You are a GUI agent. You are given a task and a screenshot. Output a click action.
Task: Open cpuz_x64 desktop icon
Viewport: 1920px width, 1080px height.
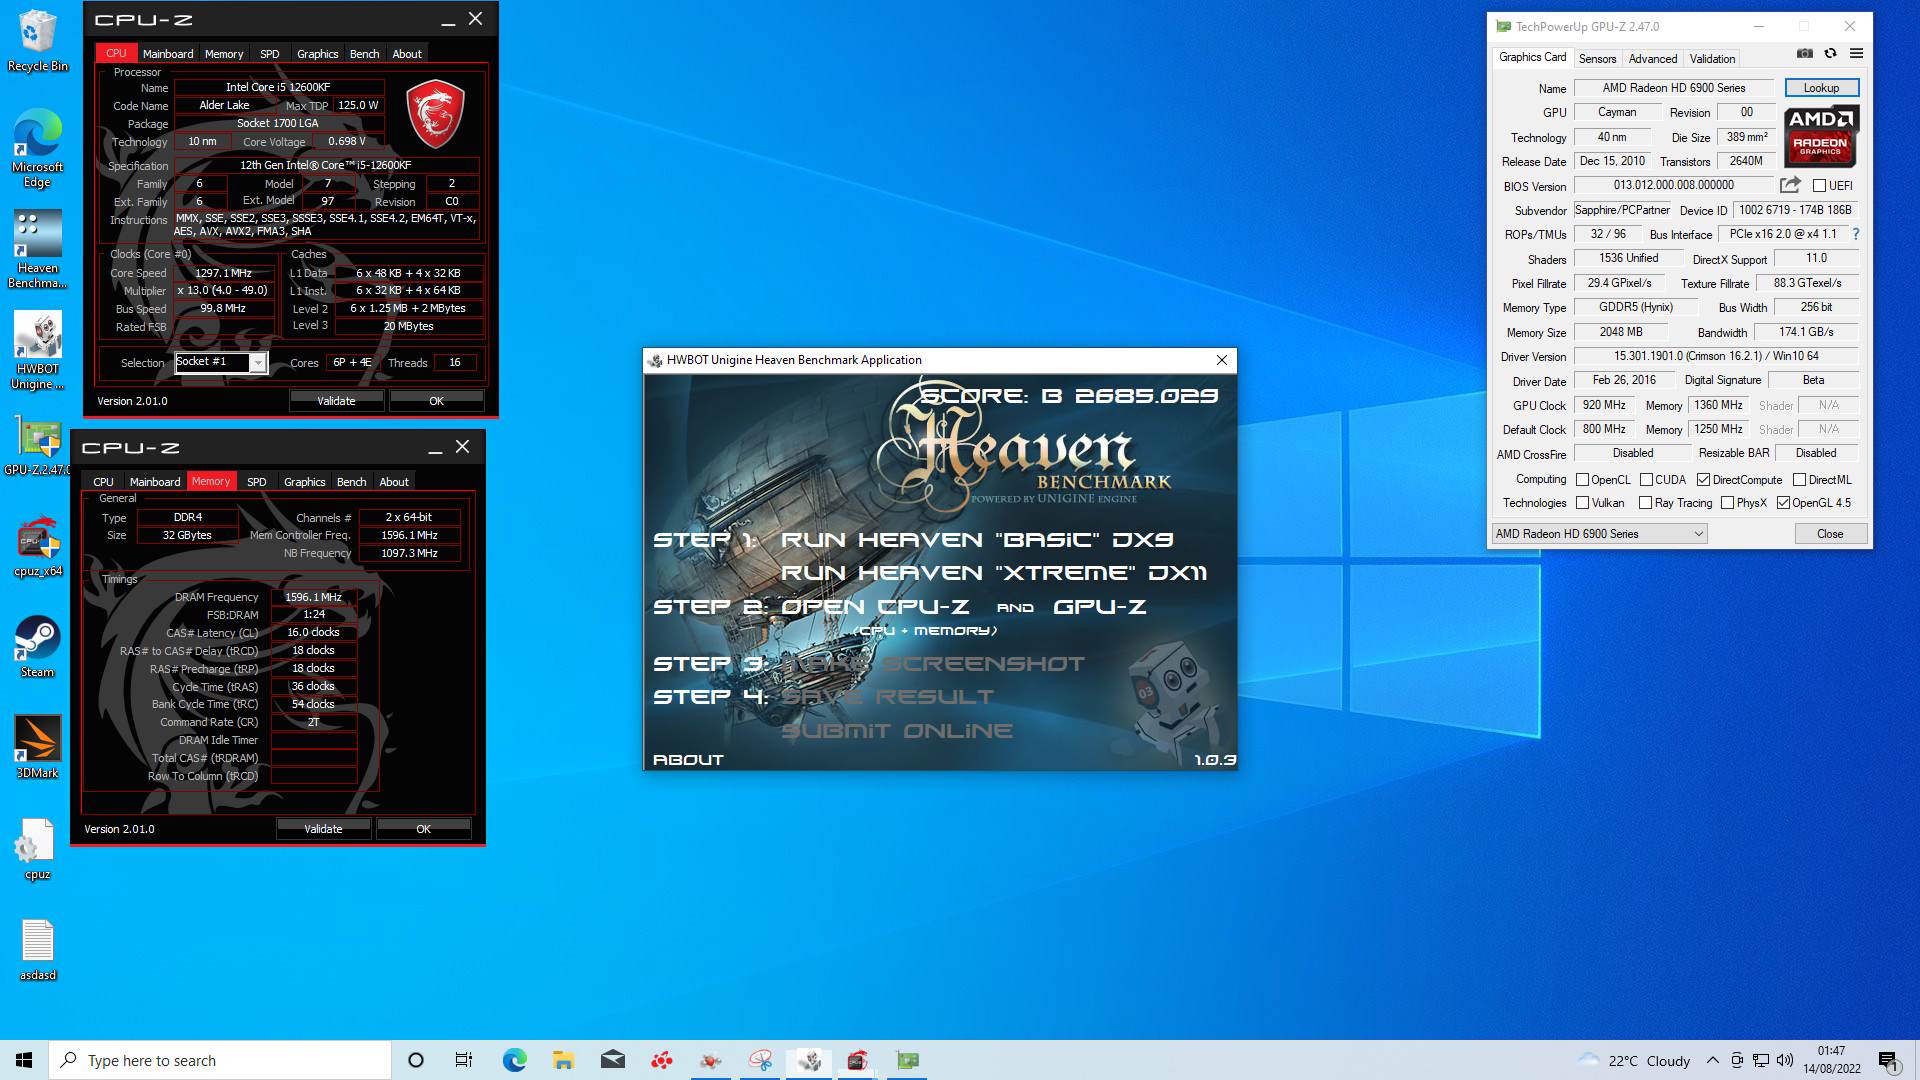pyautogui.click(x=37, y=547)
